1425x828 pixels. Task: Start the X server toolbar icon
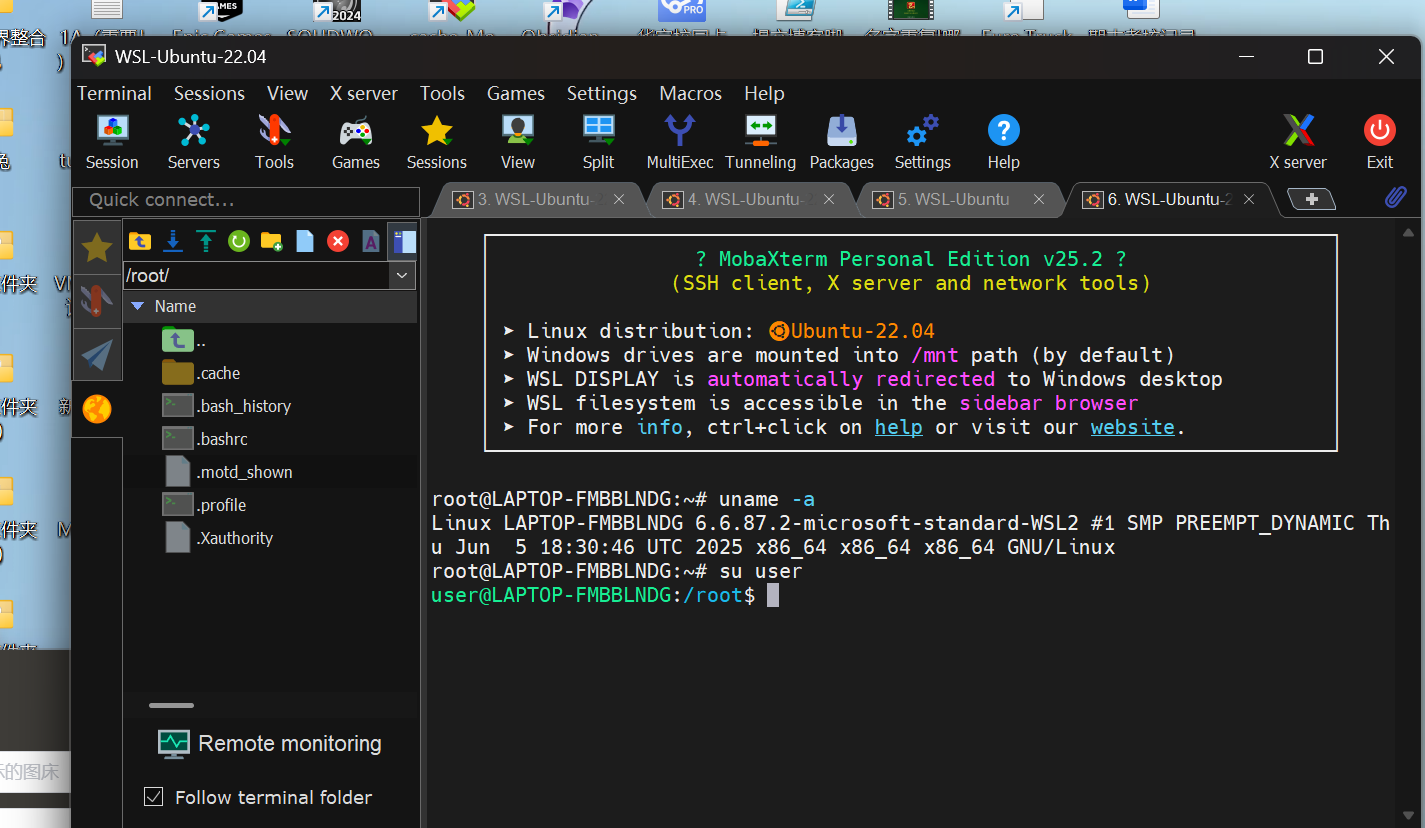[1298, 143]
